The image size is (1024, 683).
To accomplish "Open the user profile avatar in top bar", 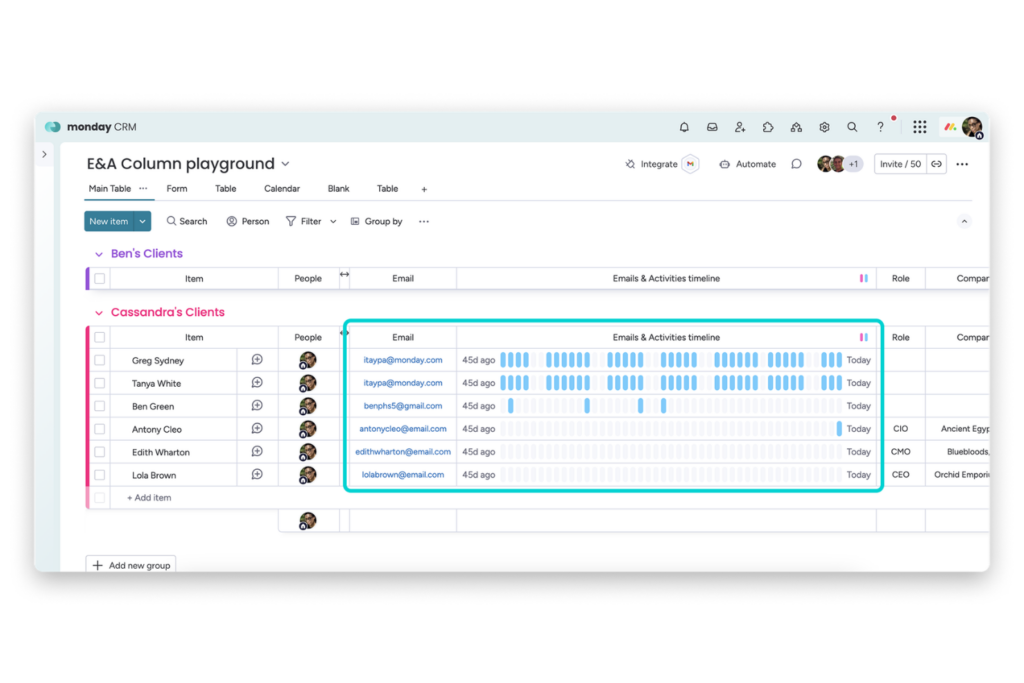I will 972,127.
